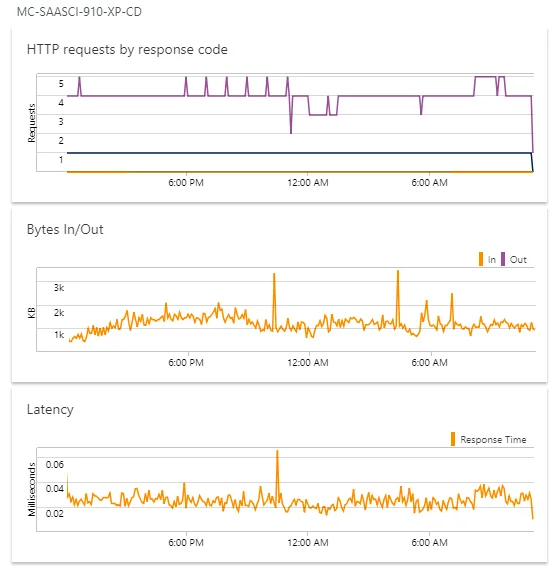
Task: Select the Latency chart heading
Action: coord(50,409)
